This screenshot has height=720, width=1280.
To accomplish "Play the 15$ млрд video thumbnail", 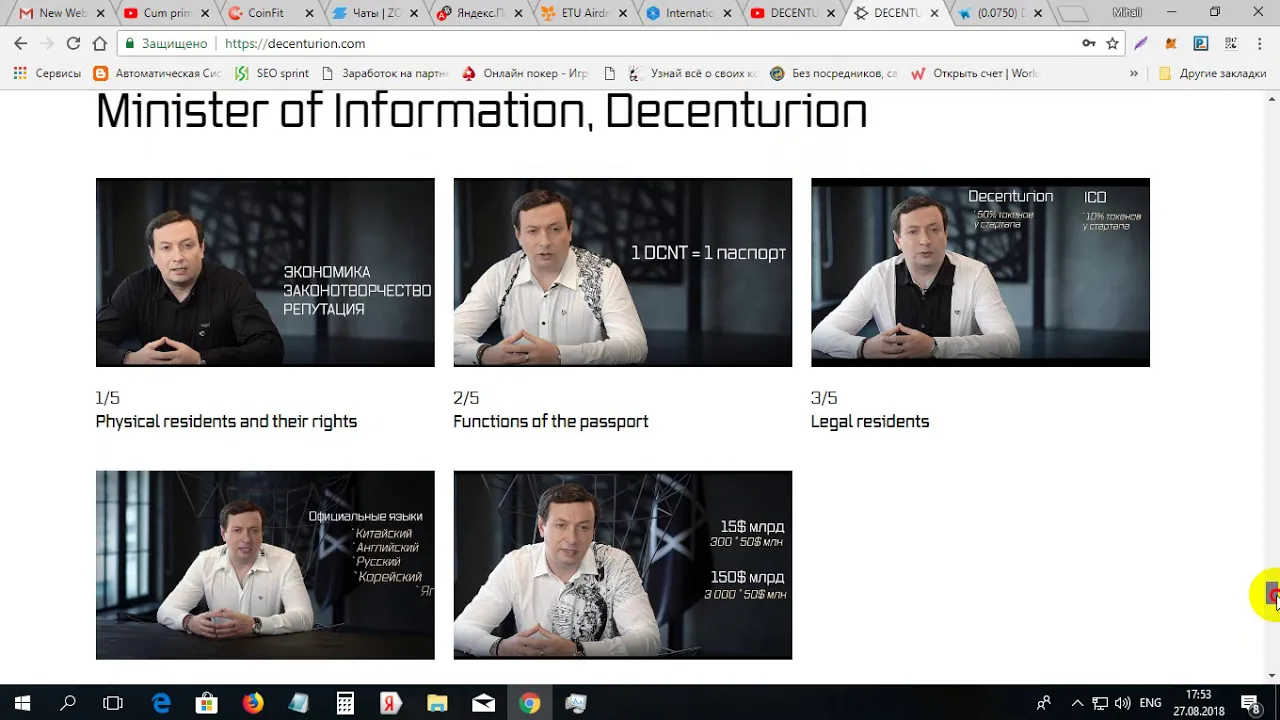I will click(x=622, y=565).
